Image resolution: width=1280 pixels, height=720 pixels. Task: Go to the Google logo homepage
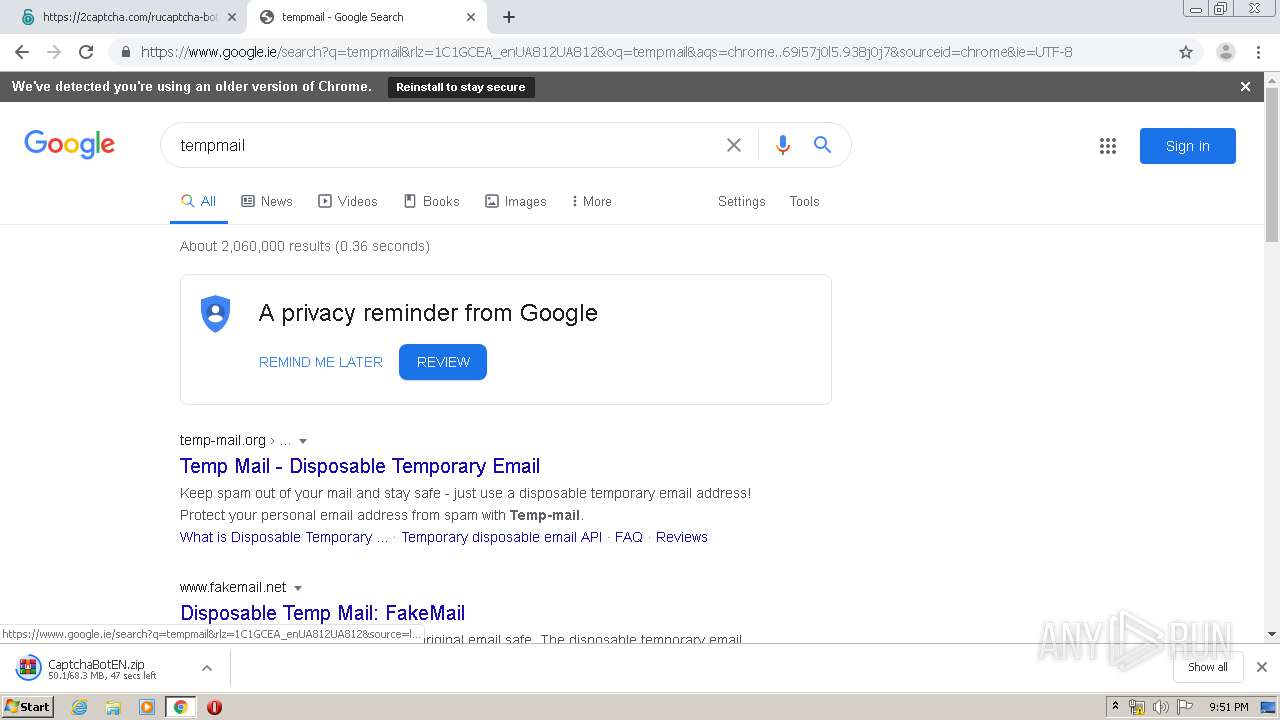(x=69, y=145)
